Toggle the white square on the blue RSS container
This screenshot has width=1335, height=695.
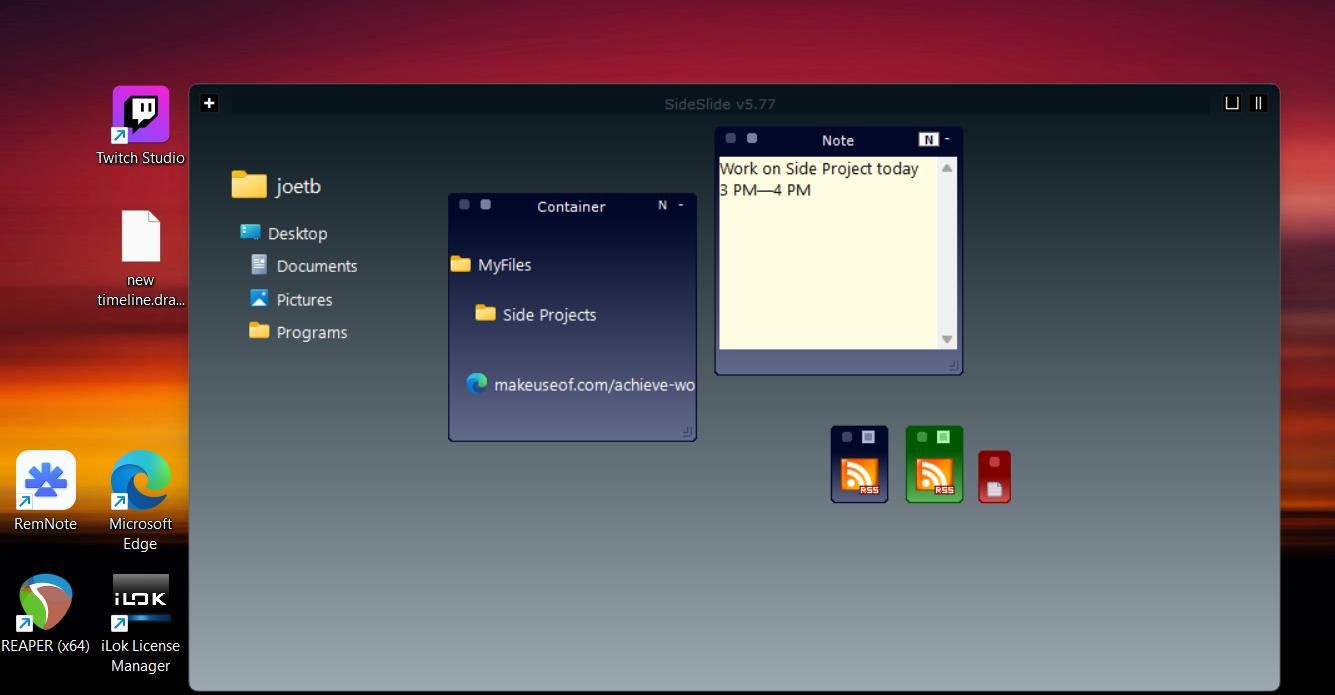pos(869,435)
